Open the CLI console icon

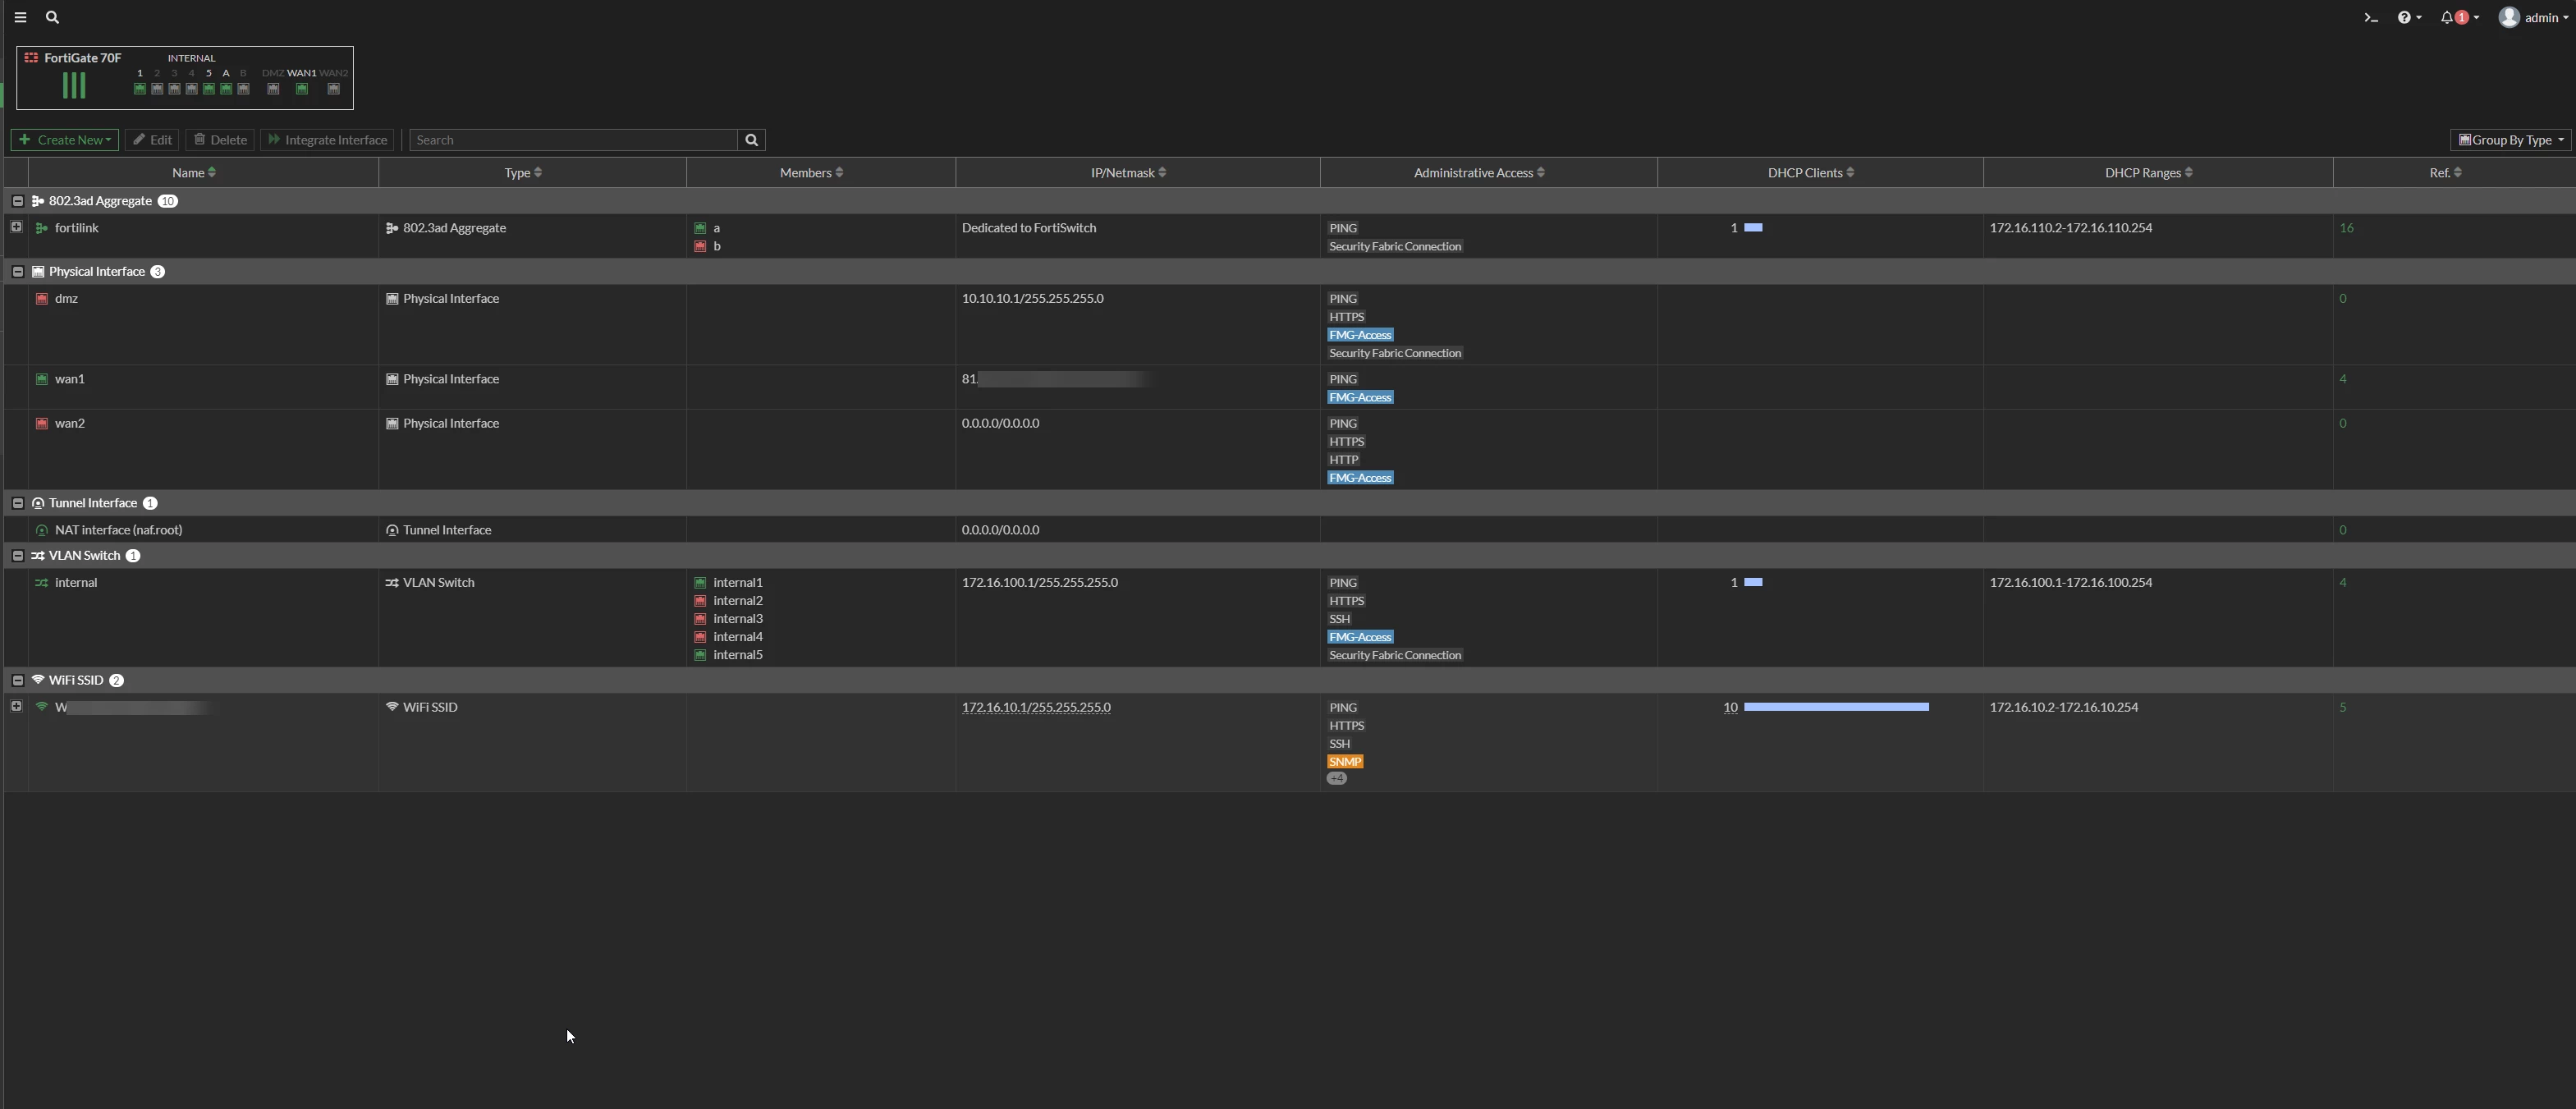(x=2371, y=17)
